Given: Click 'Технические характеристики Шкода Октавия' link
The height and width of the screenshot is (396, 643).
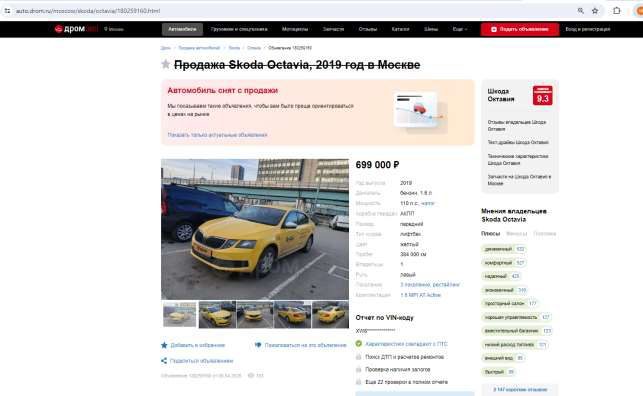Looking at the screenshot, I should pos(518,159).
